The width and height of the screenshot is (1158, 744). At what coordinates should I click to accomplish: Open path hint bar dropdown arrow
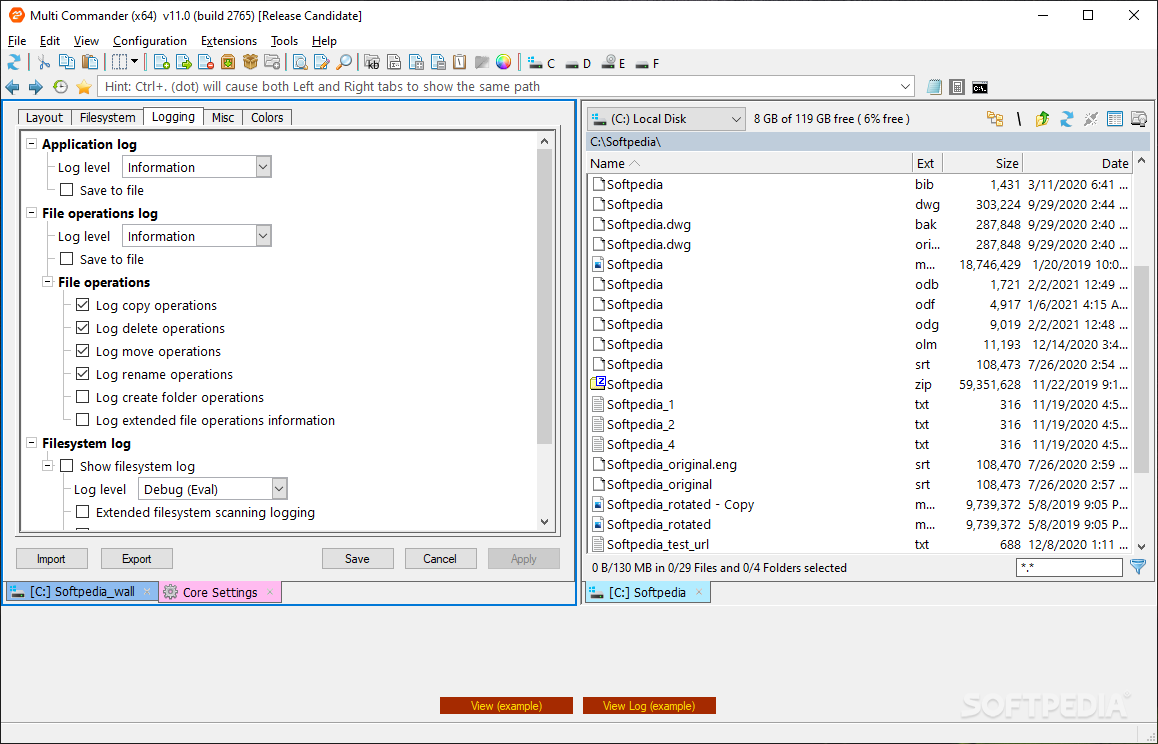click(x=905, y=86)
